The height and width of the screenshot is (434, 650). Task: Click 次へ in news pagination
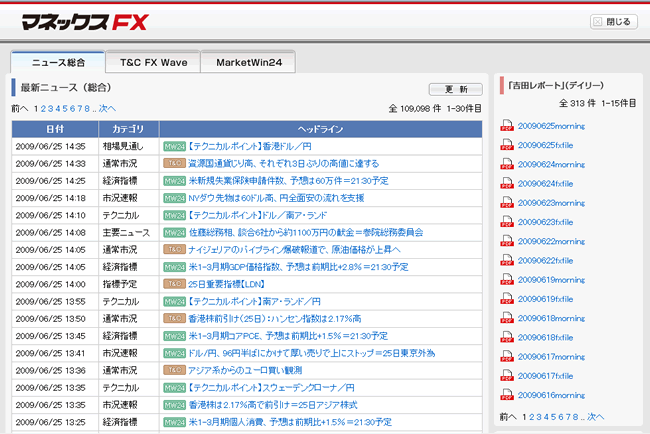107,109
